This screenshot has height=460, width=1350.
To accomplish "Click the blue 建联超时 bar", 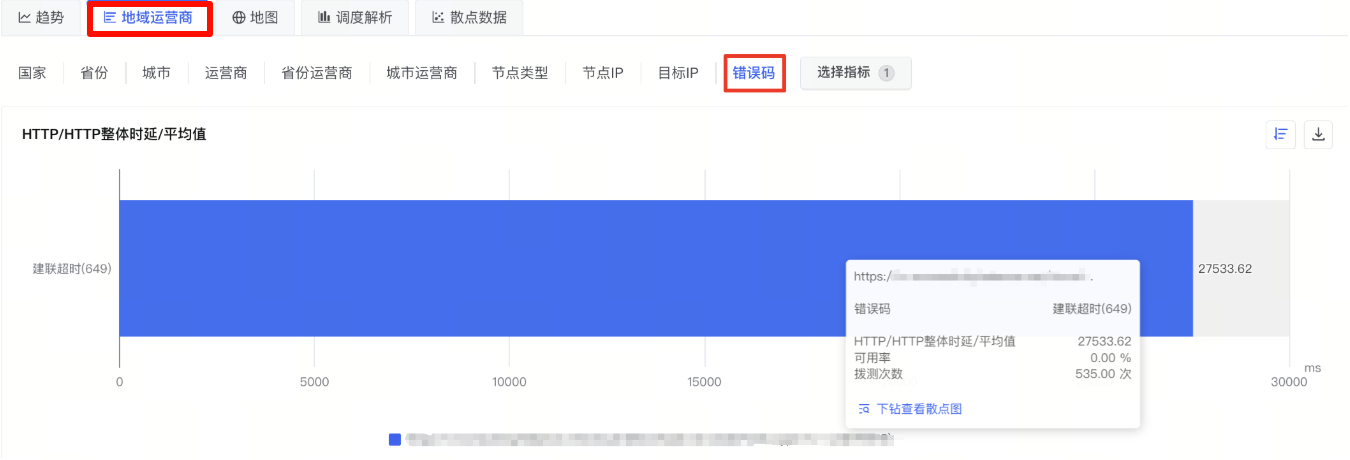I will 656,268.
